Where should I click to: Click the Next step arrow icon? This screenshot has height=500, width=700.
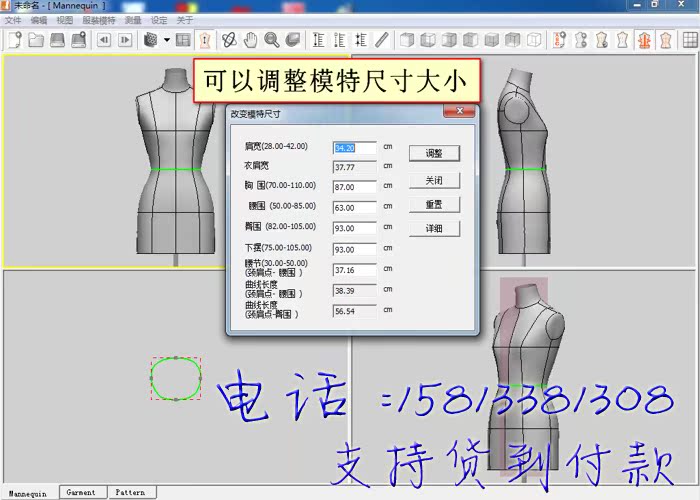[x=125, y=40]
